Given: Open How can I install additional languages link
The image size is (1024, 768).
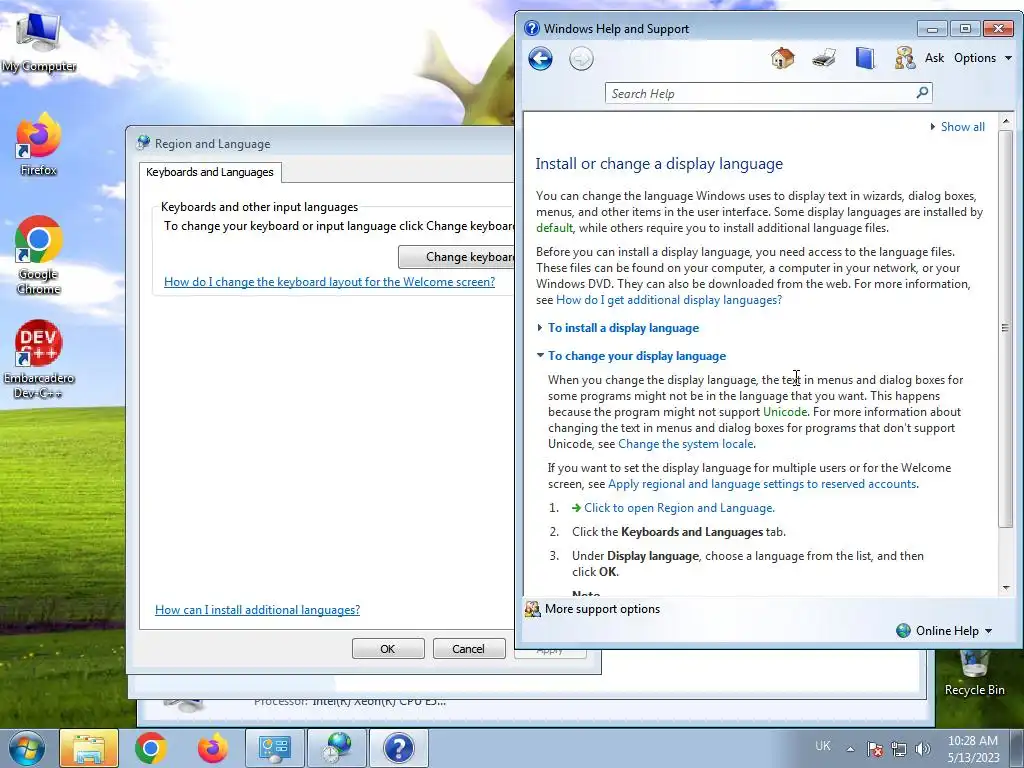Looking at the screenshot, I should [257, 610].
